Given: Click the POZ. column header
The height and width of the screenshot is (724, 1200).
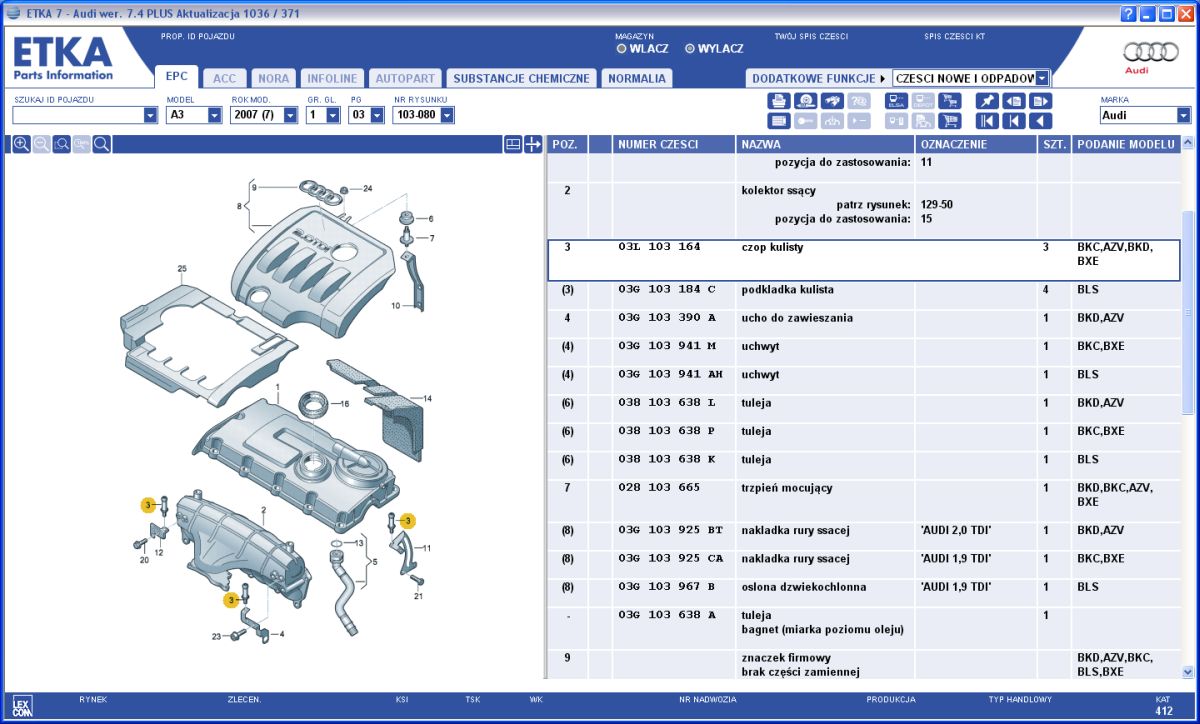Looking at the screenshot, I should (x=567, y=144).
